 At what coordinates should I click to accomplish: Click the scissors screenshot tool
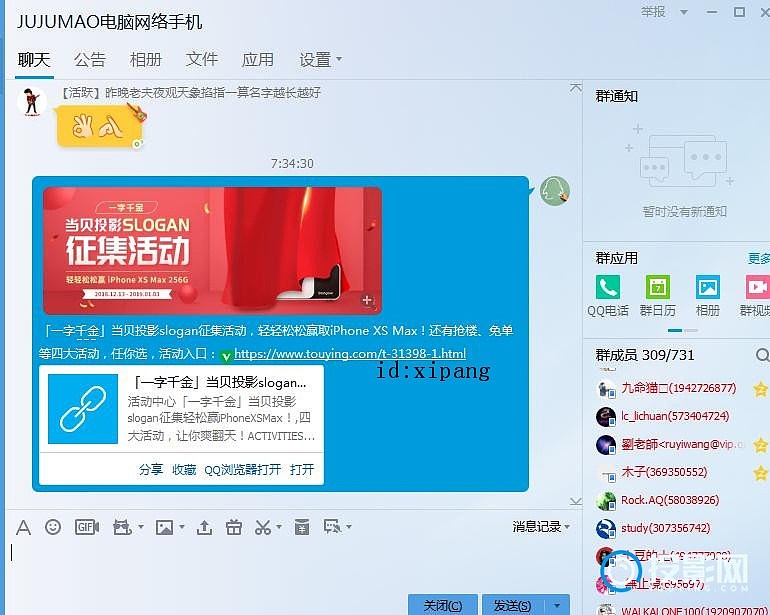pos(263,528)
